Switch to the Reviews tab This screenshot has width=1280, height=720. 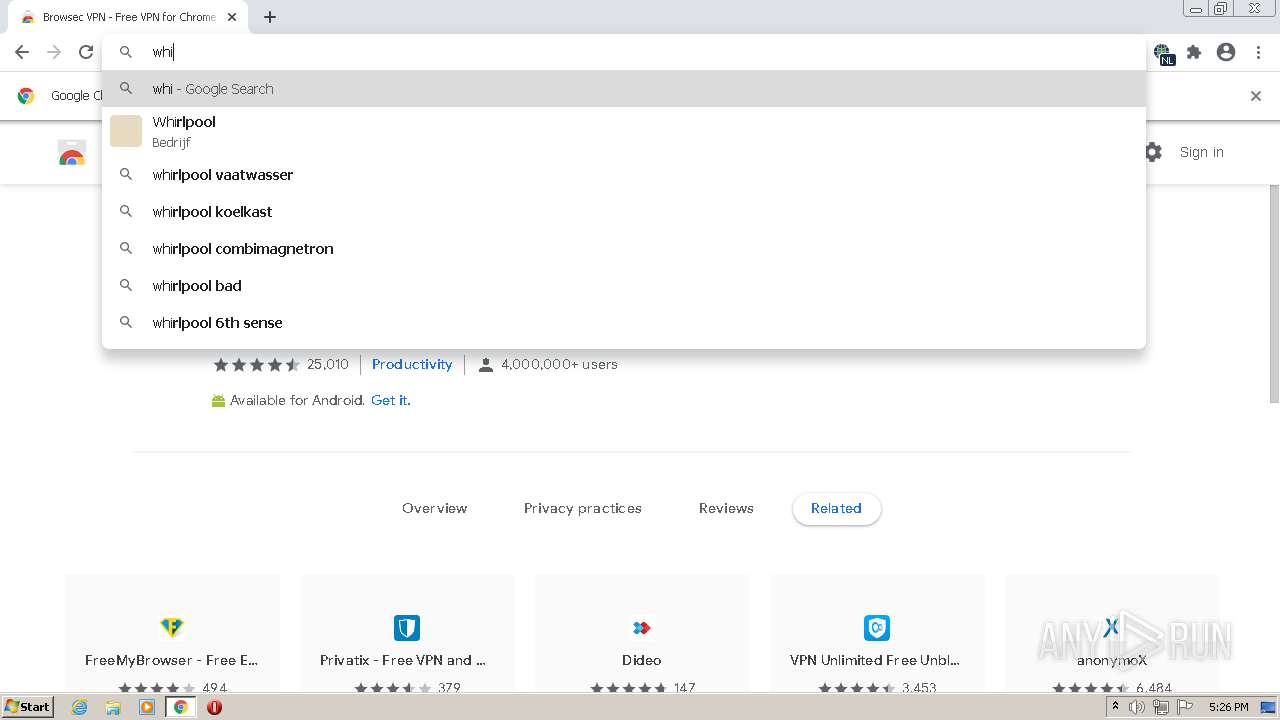726,508
